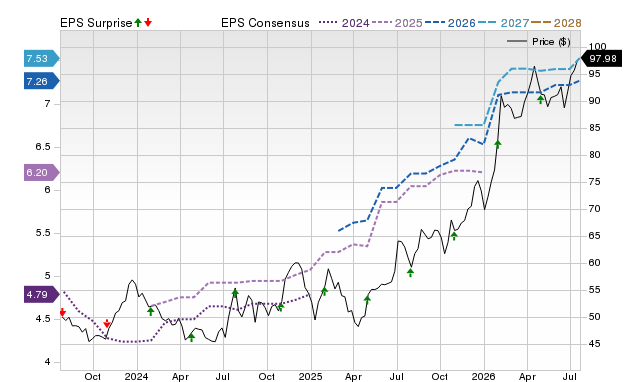
Task: Click the EPS Consensus legend label
Action: pos(265,23)
